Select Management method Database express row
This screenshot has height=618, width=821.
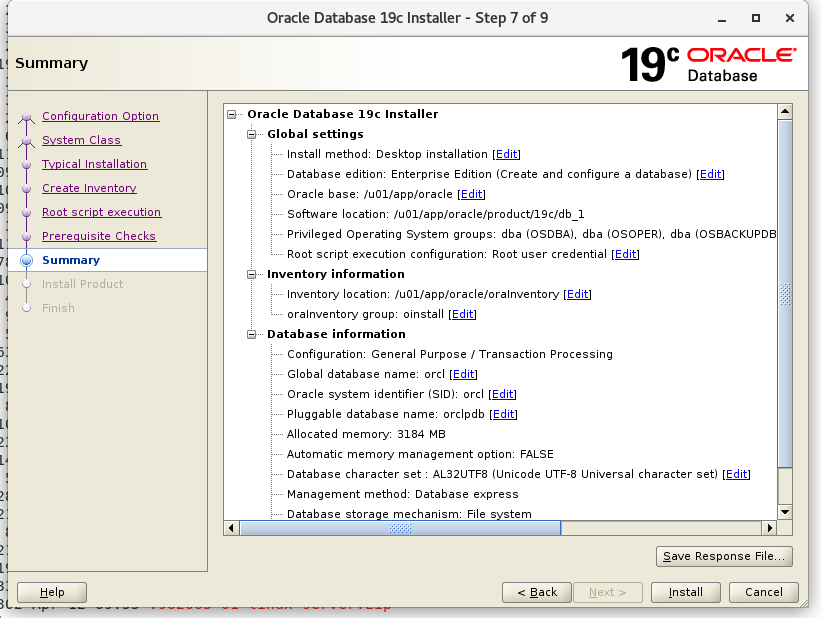[403, 494]
